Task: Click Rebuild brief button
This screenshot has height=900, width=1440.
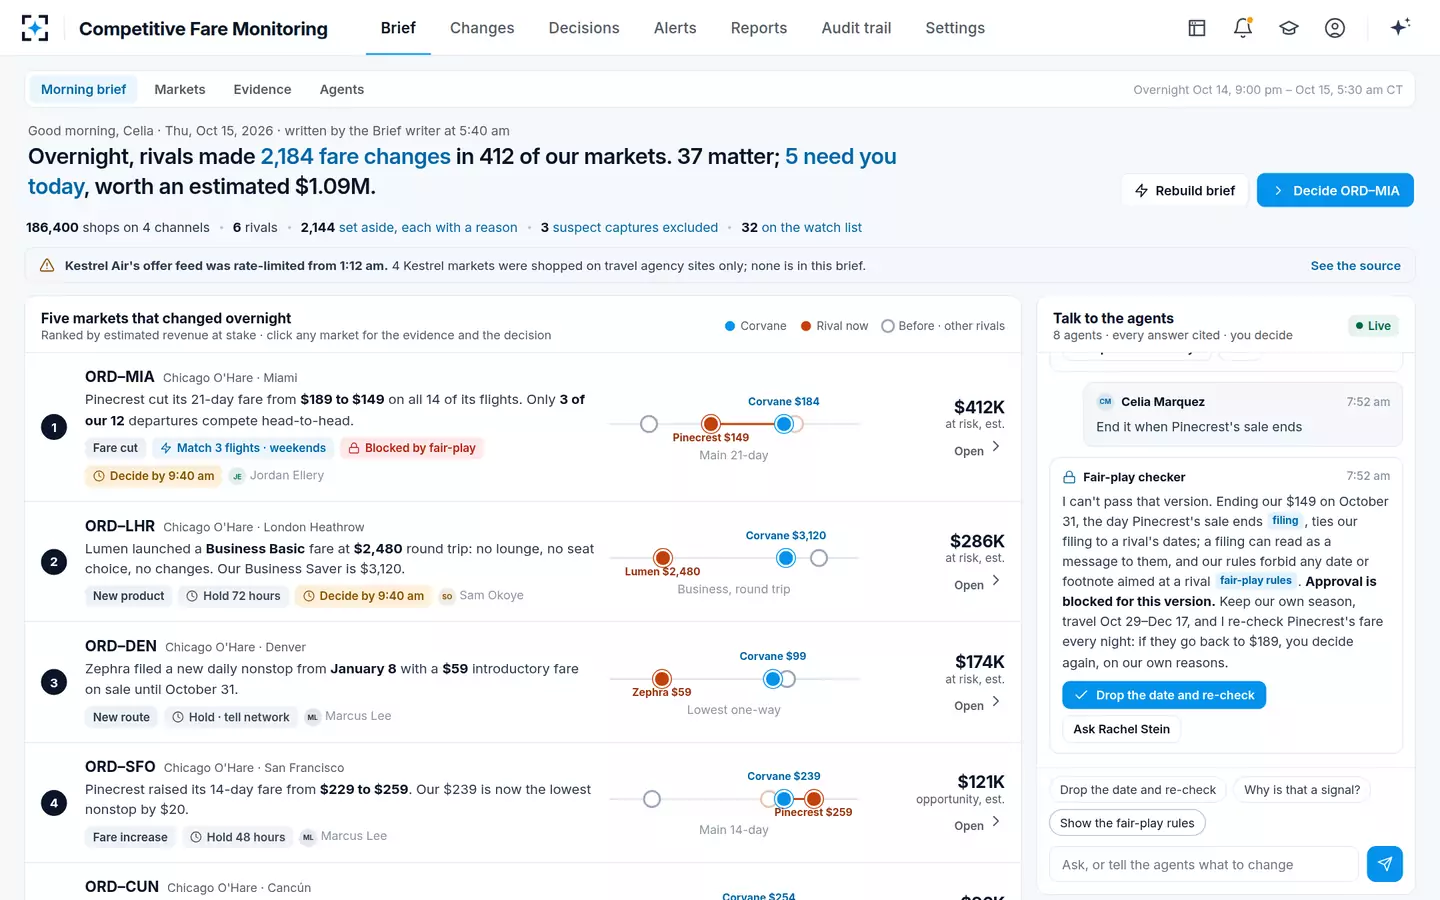Action: [1185, 190]
